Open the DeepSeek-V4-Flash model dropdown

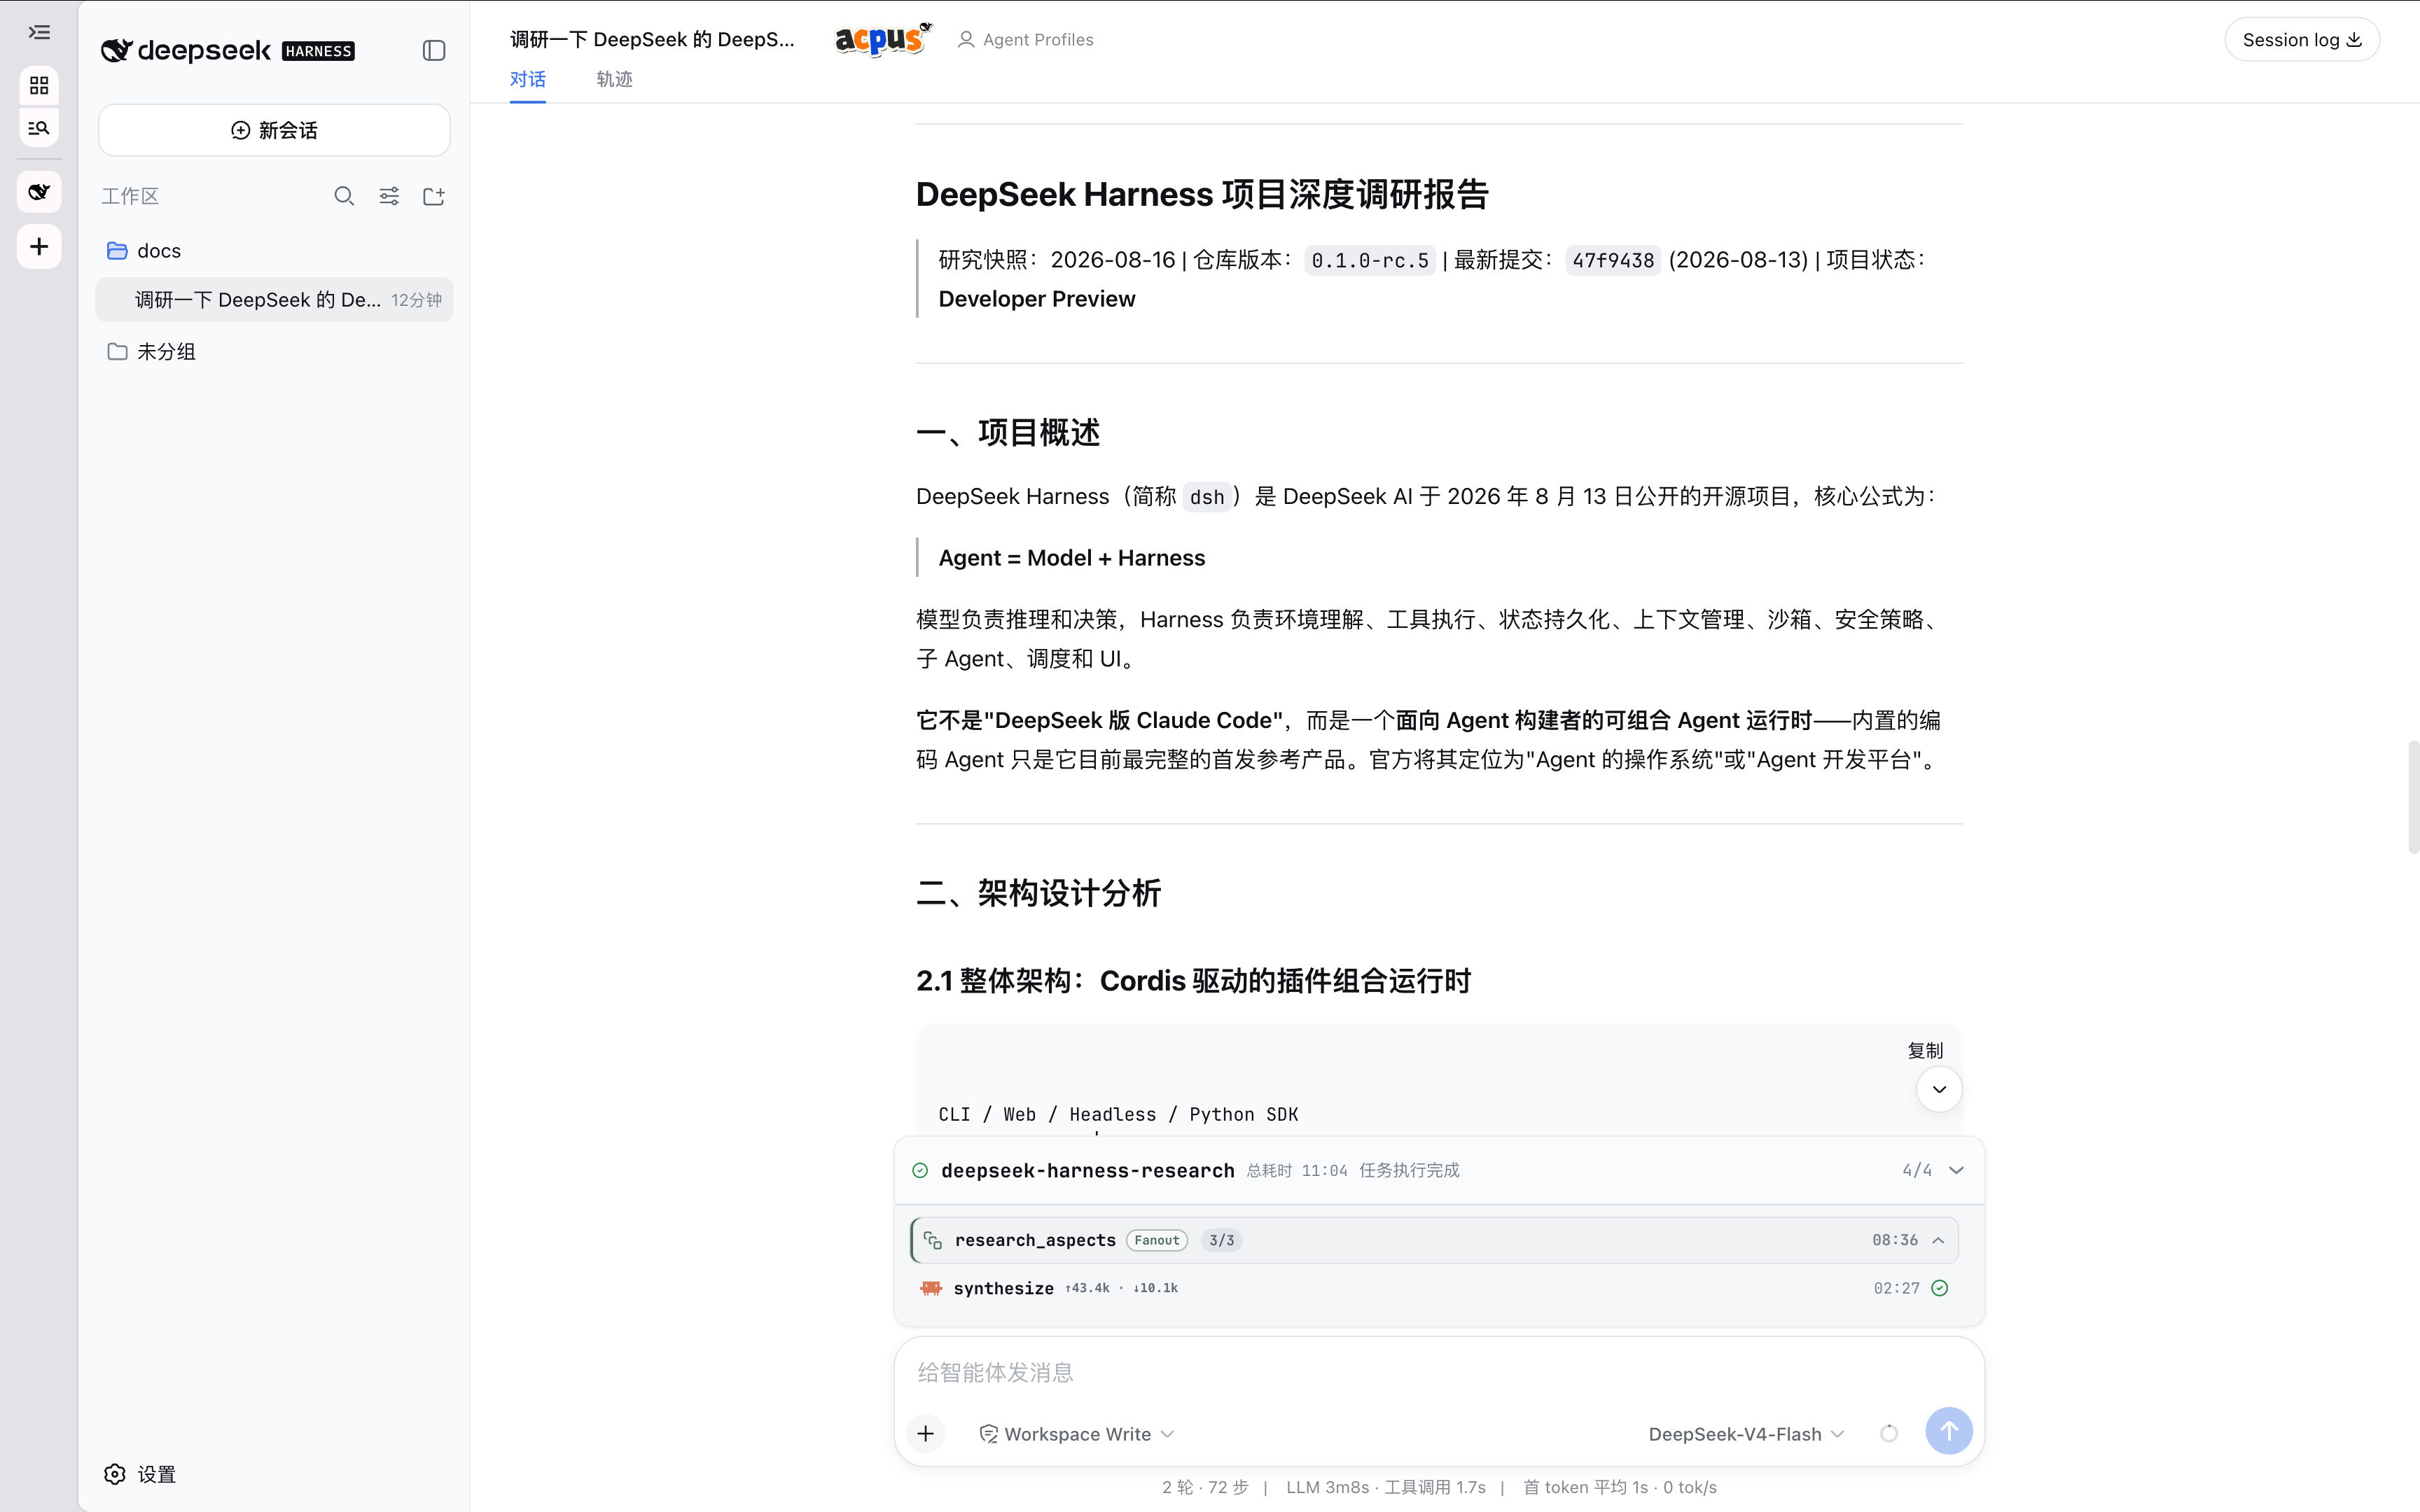pyautogui.click(x=1746, y=1434)
